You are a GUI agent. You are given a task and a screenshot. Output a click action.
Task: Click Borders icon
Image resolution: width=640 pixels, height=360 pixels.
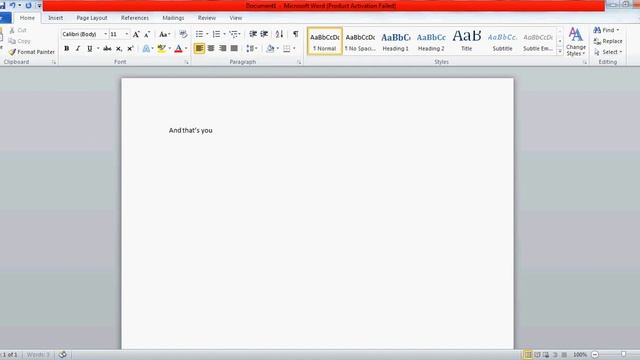[x=287, y=49]
